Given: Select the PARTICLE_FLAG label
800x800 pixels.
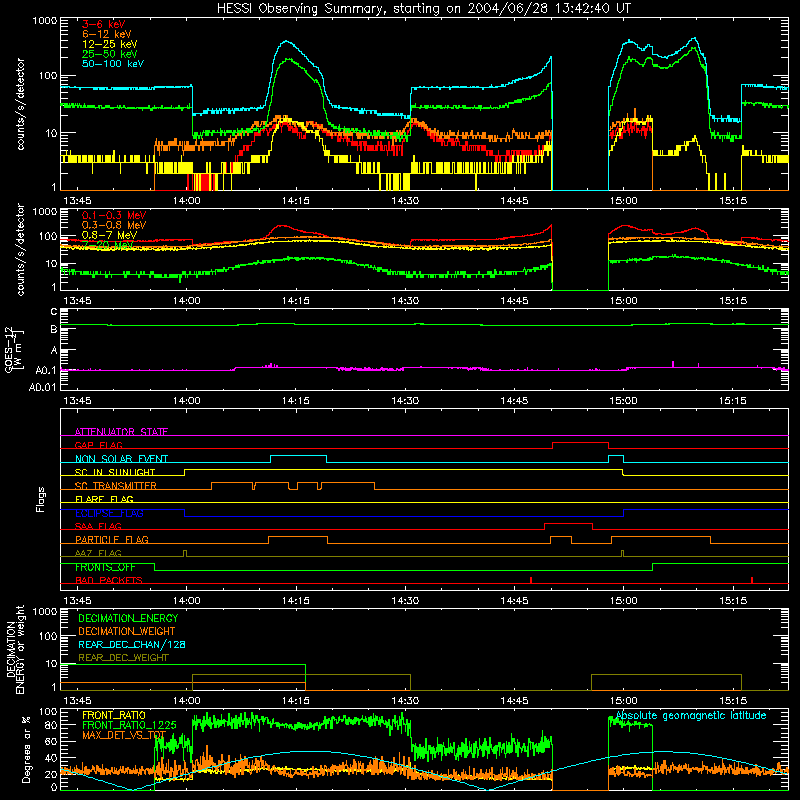Looking at the screenshot, I should [x=112, y=539].
